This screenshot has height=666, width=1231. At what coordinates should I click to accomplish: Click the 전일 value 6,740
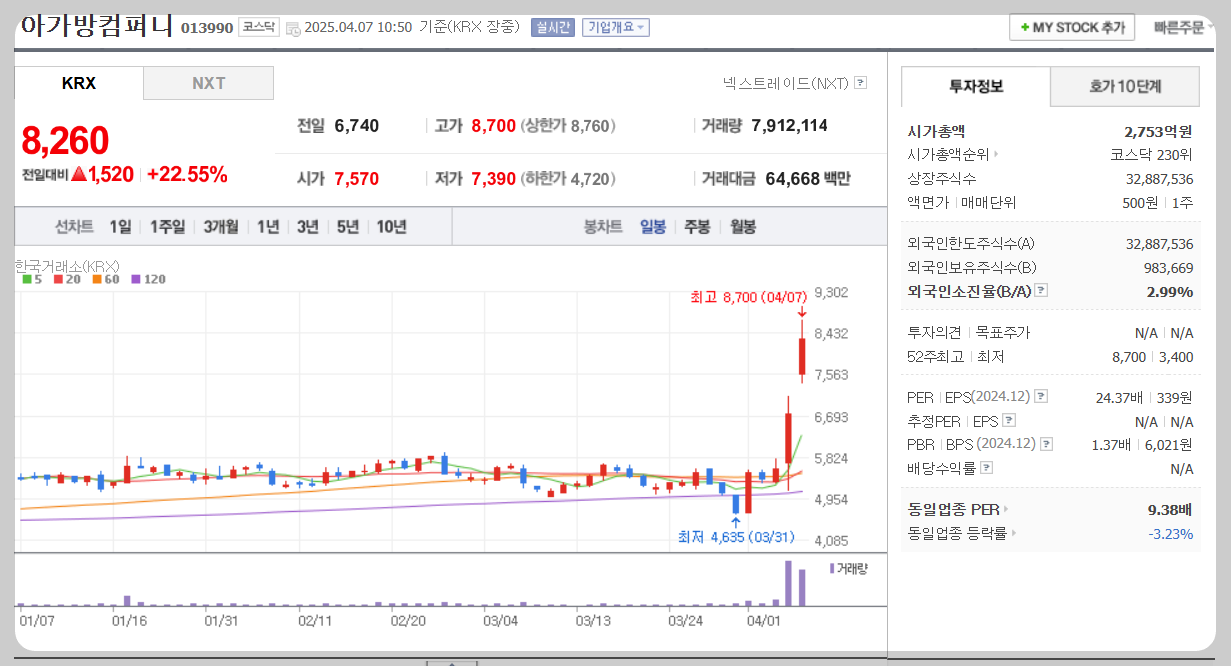(357, 126)
